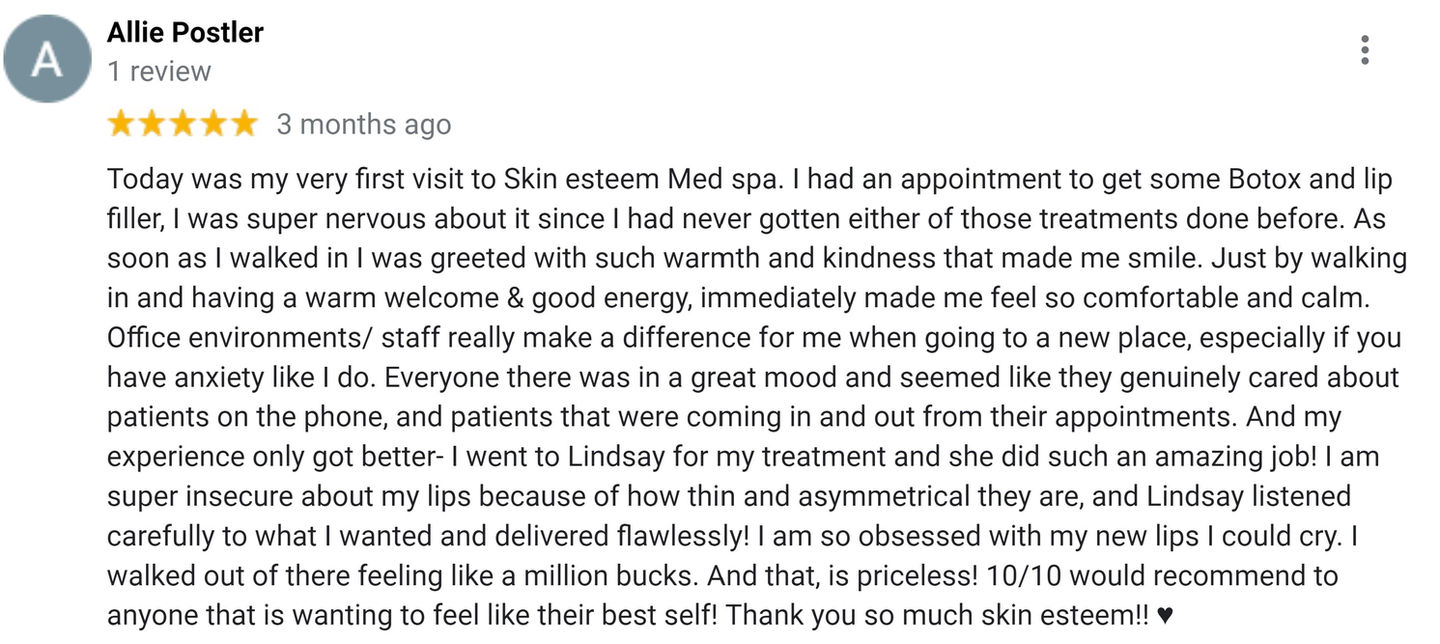Screen dimensions: 1440x644
Task: Open reviewer name Allie Postler's profile
Action: point(185,32)
